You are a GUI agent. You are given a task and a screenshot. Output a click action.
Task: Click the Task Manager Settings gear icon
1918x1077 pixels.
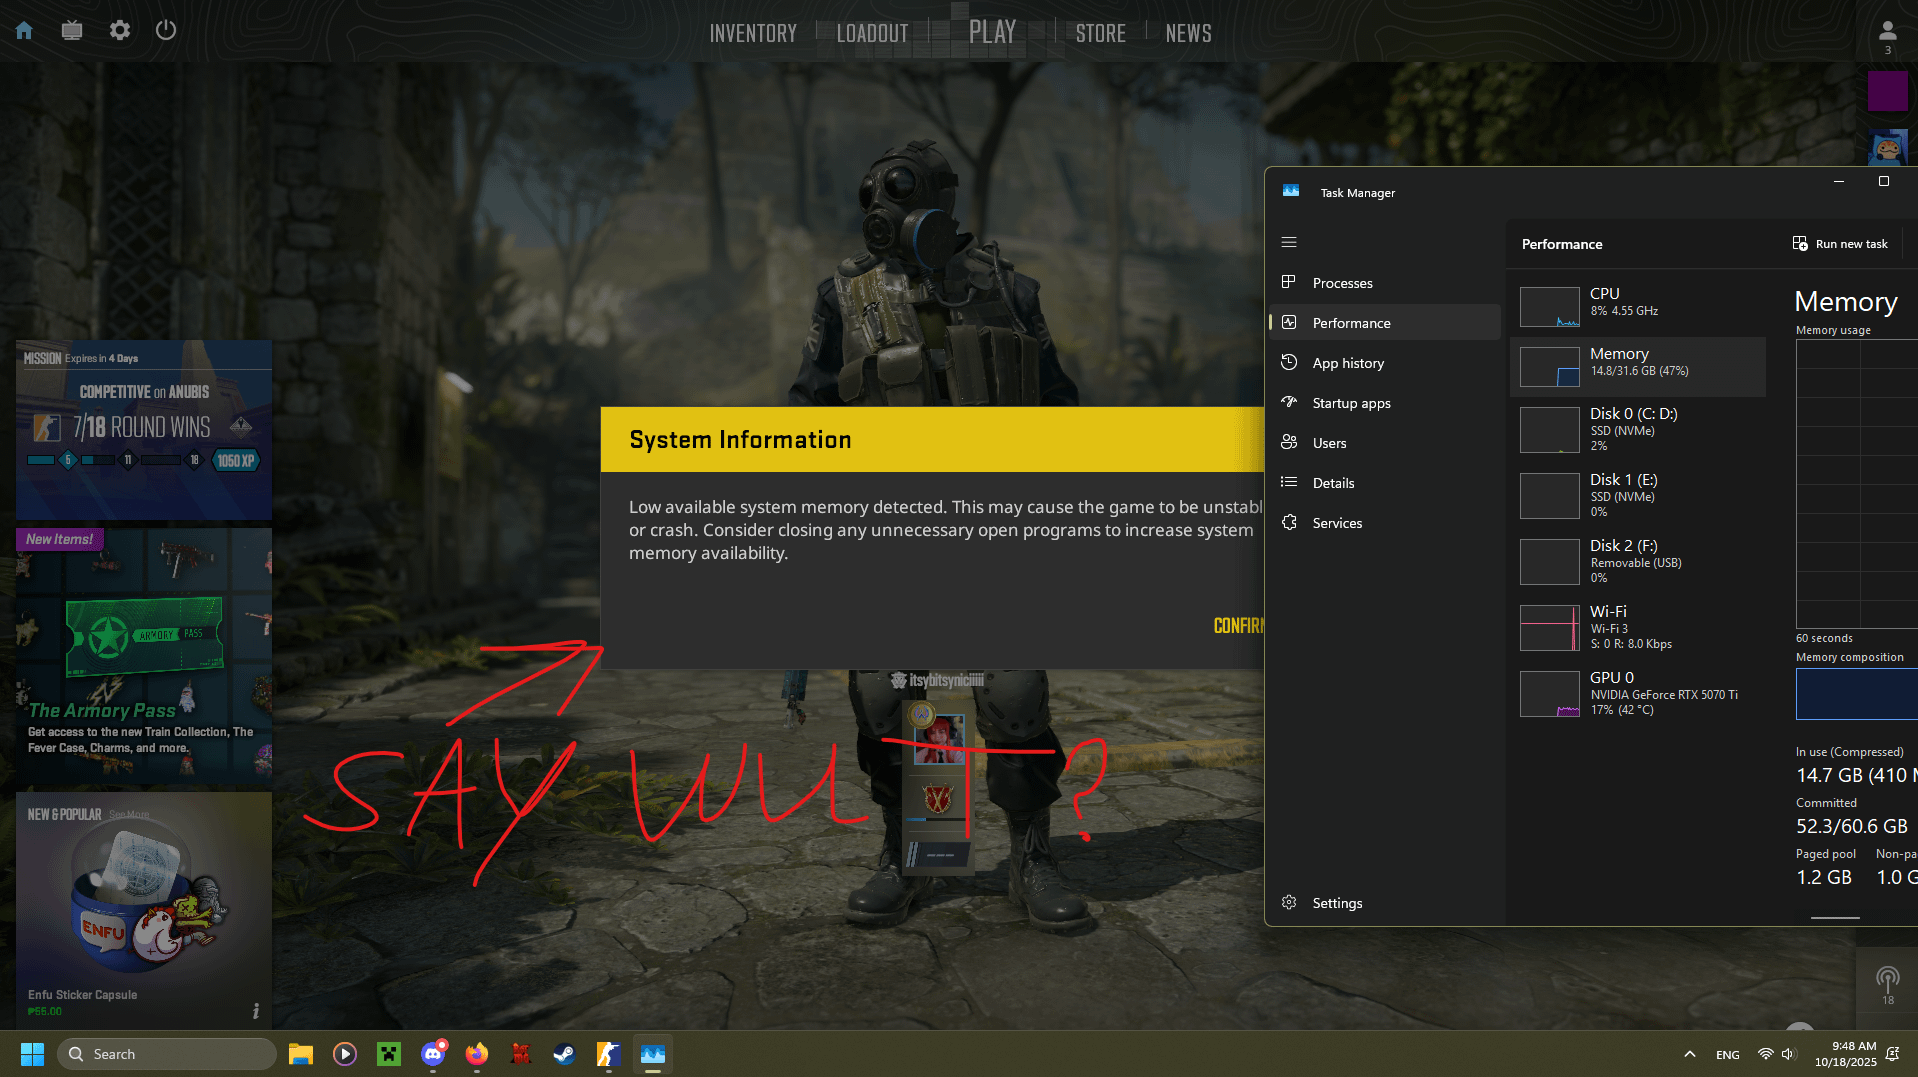point(1289,903)
